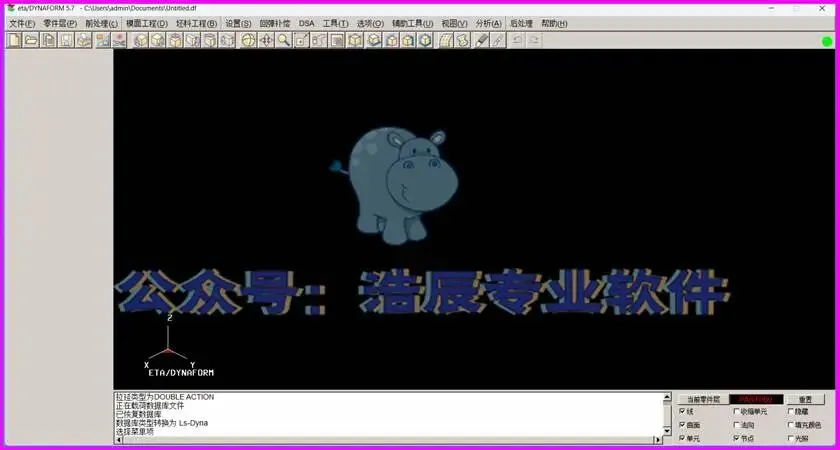Image resolution: width=840 pixels, height=450 pixels.
Task: Open the 后处理 menu
Action: (x=521, y=24)
